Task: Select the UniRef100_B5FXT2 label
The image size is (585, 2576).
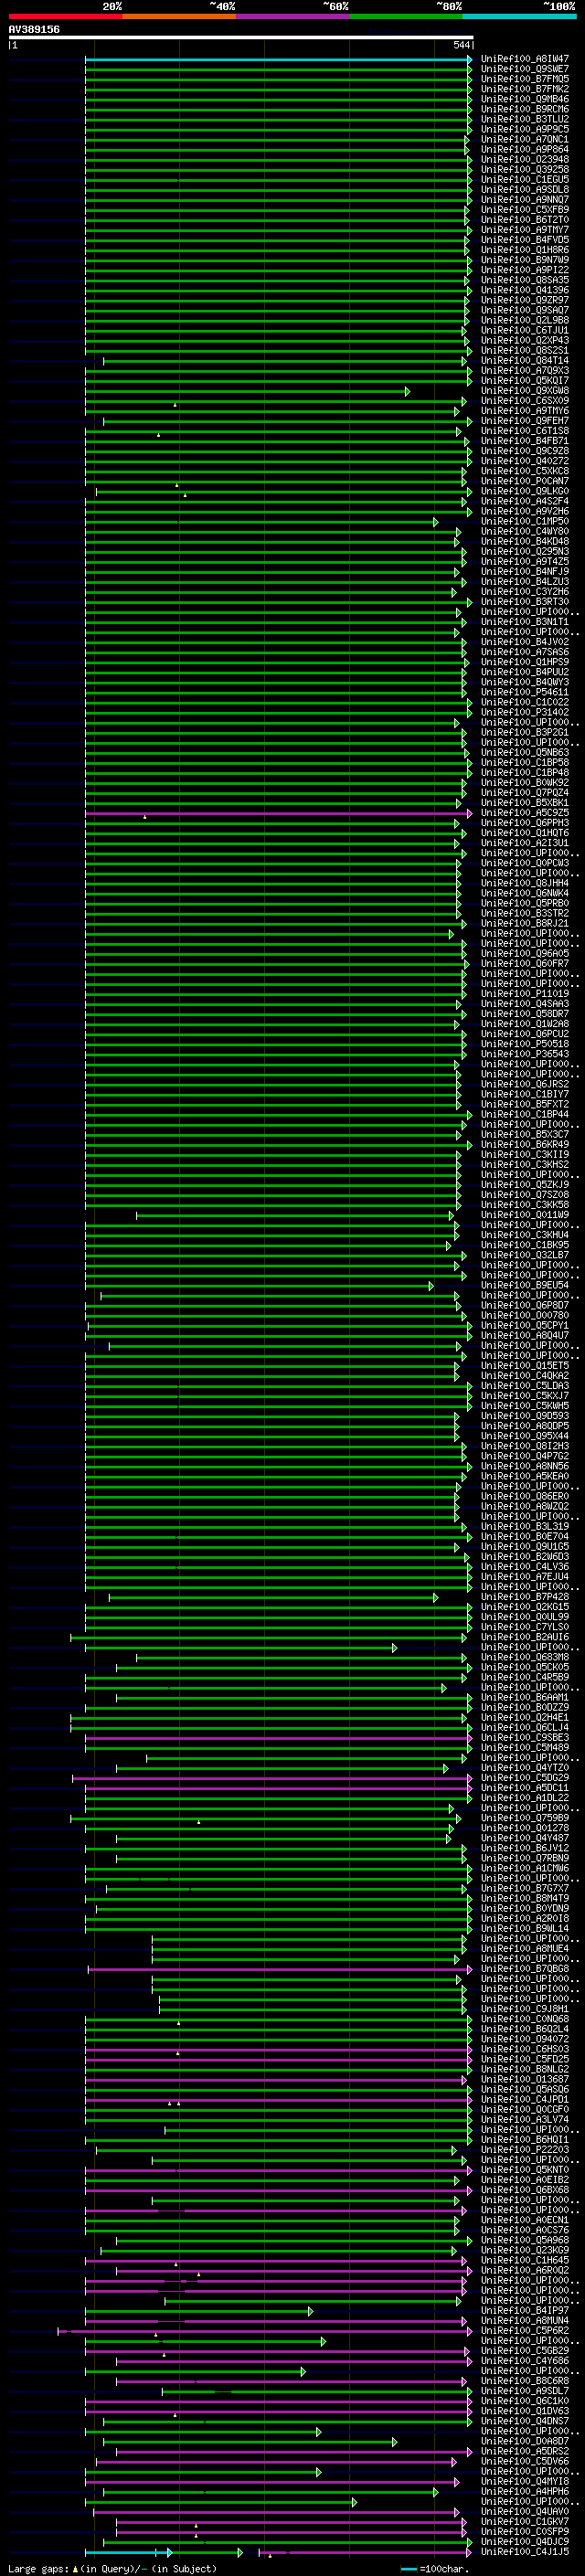Action: coord(525,1104)
